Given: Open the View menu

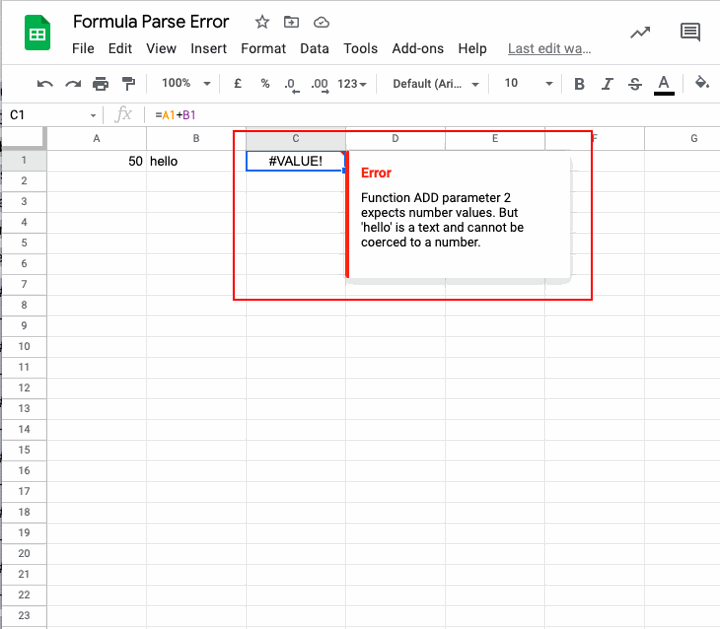Looking at the screenshot, I should [161, 48].
